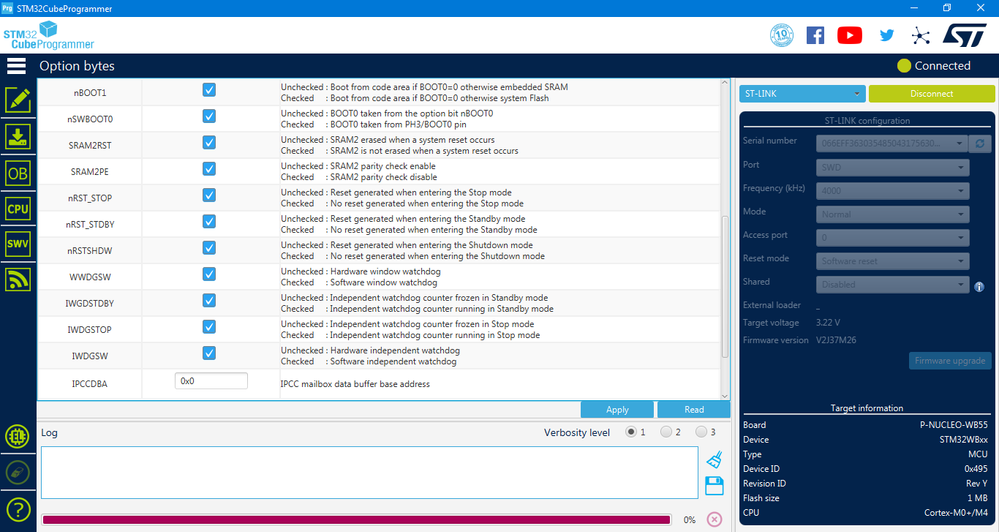Open the Facebook icon

point(816,35)
